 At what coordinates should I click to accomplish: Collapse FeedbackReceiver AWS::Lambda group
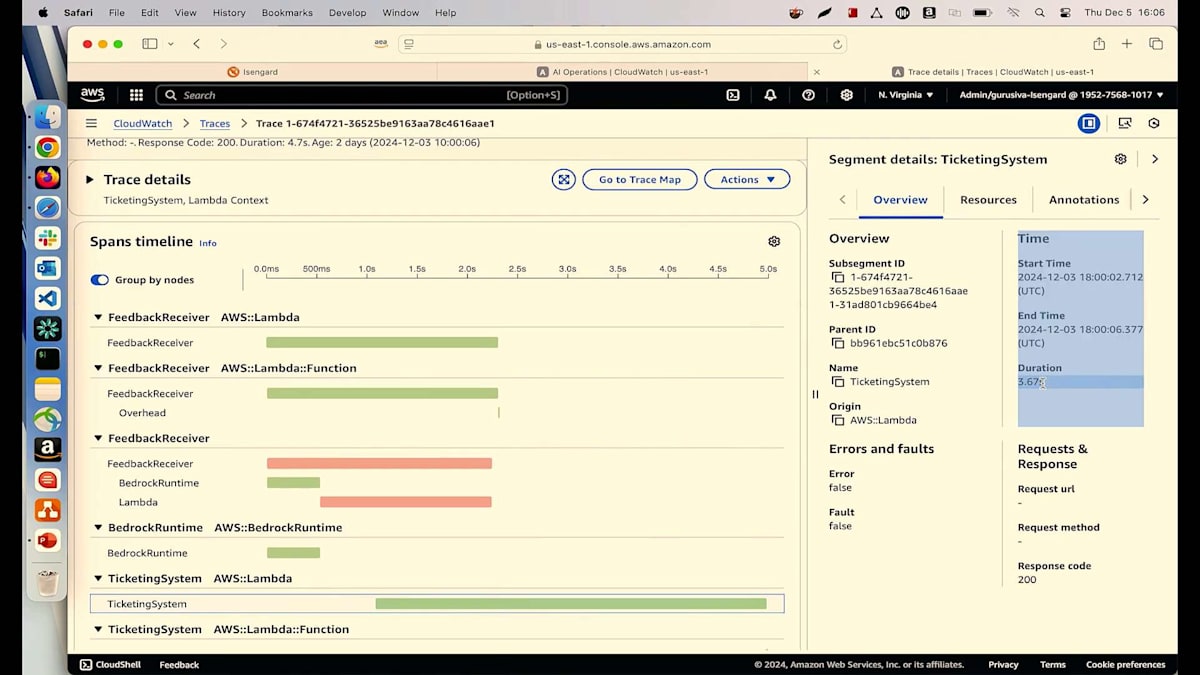tap(98, 317)
